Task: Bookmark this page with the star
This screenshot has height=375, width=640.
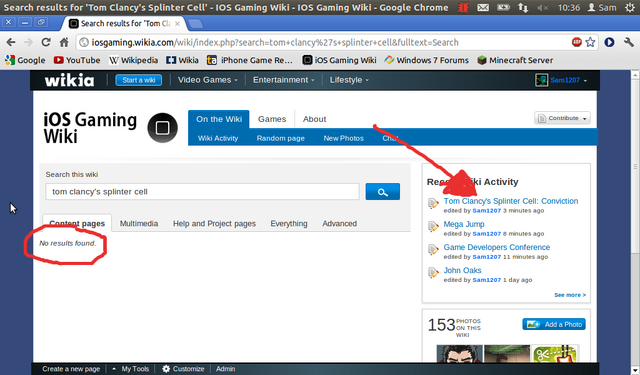Action: pos(590,42)
